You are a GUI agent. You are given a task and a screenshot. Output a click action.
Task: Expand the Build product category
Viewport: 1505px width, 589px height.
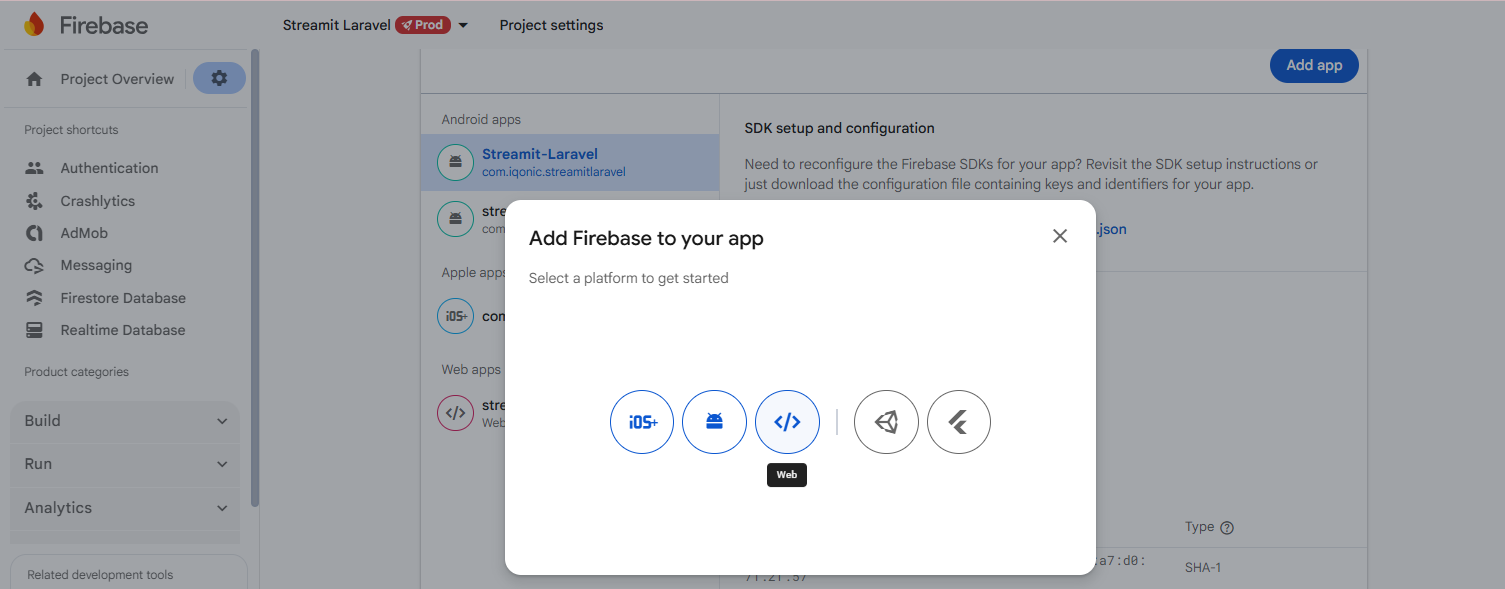tap(125, 421)
